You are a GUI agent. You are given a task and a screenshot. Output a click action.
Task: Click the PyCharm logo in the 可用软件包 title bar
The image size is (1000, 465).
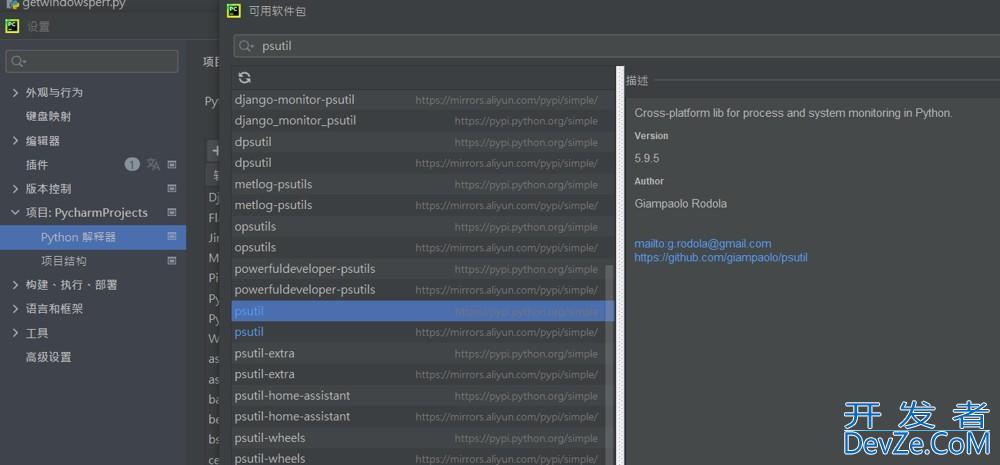pyautogui.click(x=234, y=10)
